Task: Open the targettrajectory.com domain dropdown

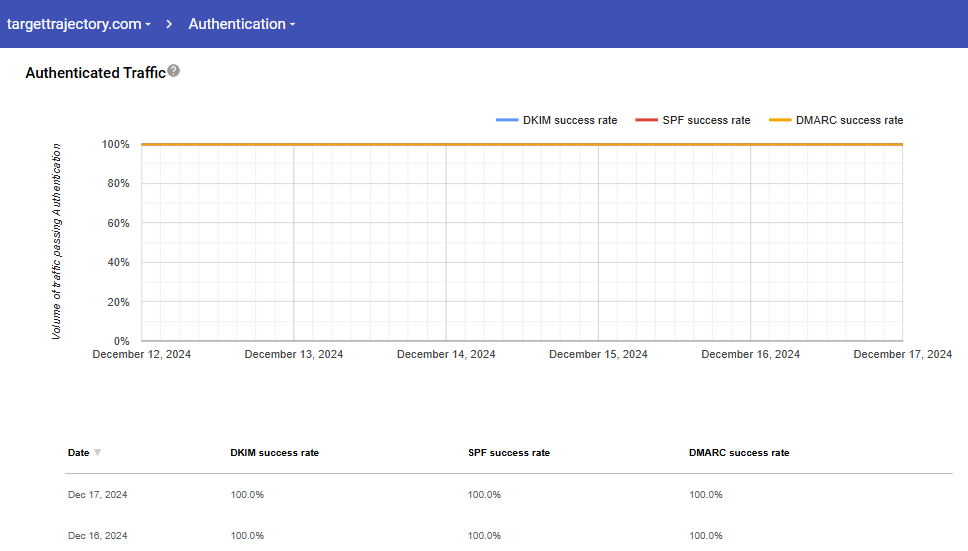Action: [x=79, y=24]
